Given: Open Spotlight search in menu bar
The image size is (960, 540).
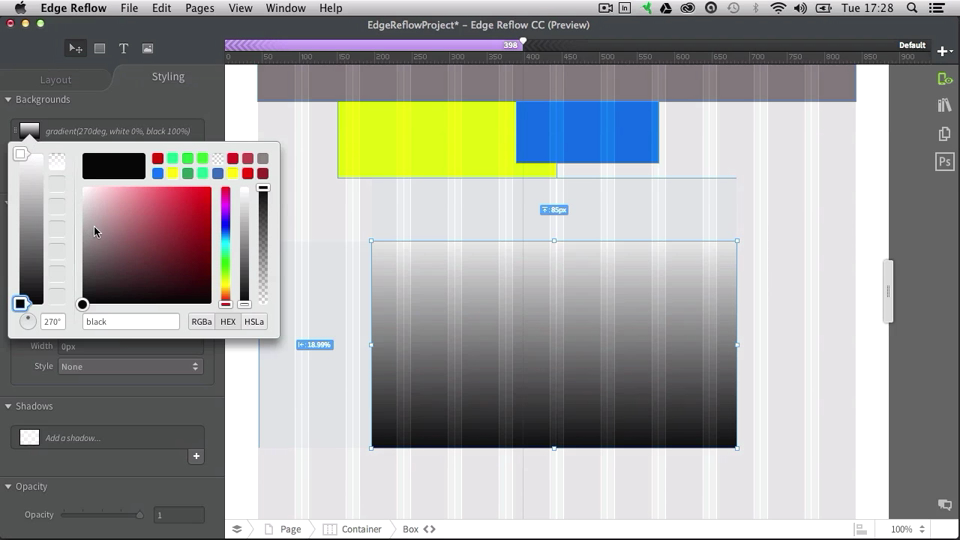Looking at the screenshot, I should (912, 8).
